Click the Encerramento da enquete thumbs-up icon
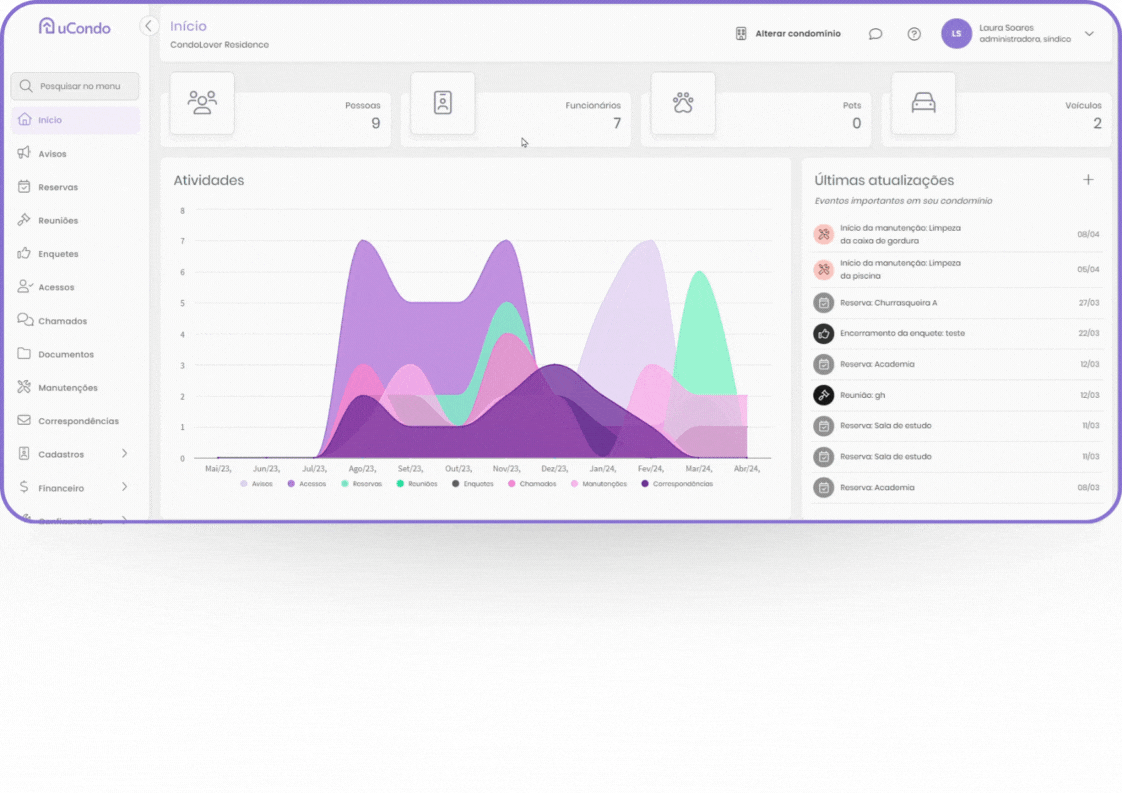This screenshot has height=793, width=1122. click(x=824, y=334)
